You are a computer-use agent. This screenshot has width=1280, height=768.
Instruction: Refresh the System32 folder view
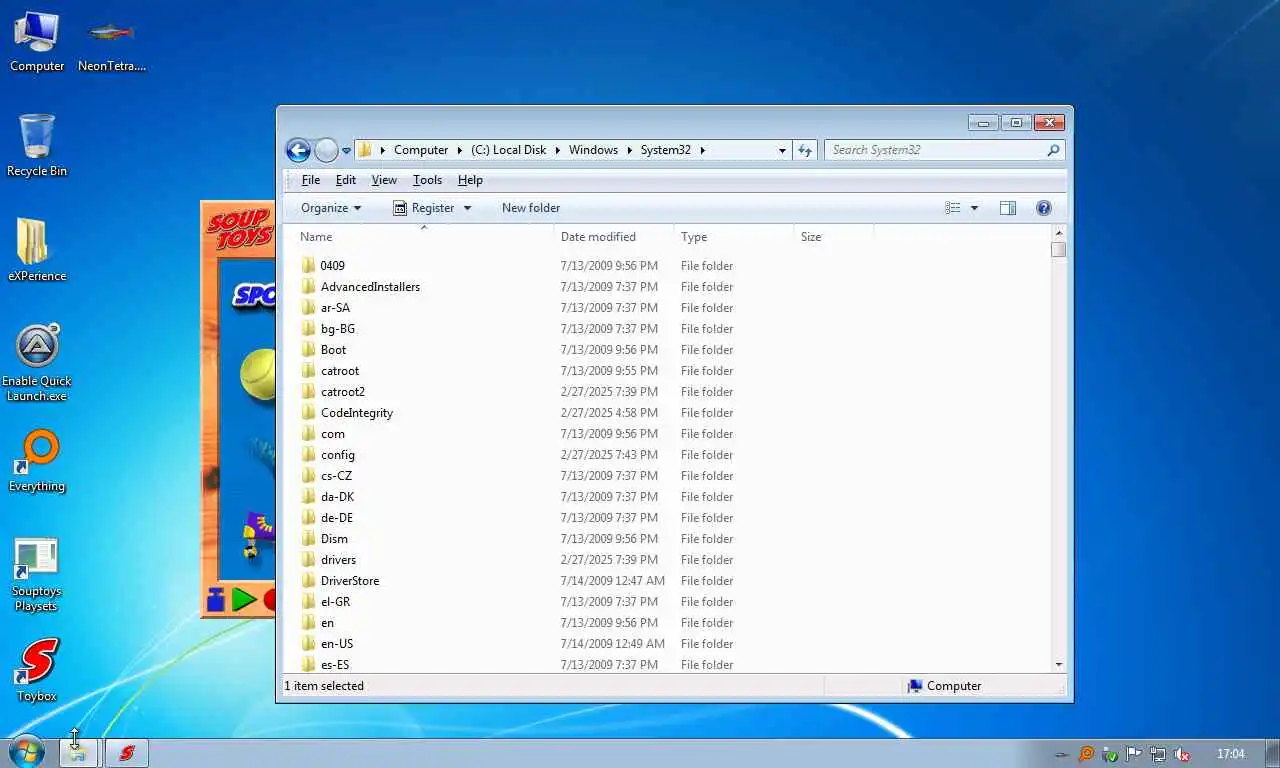pos(805,150)
